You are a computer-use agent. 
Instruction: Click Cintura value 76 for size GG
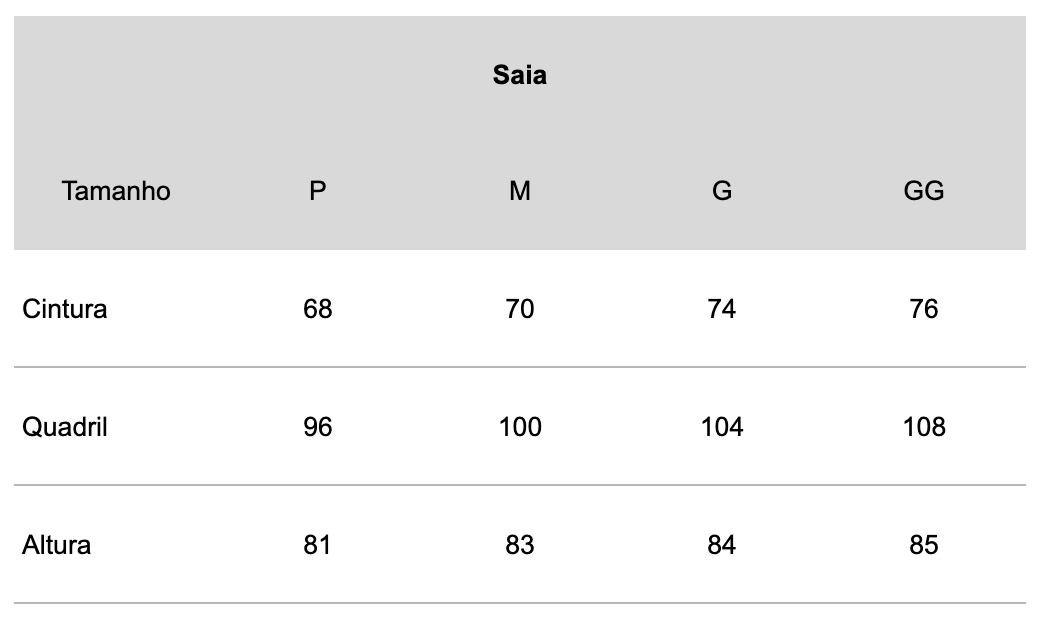pyautogui.click(x=924, y=309)
